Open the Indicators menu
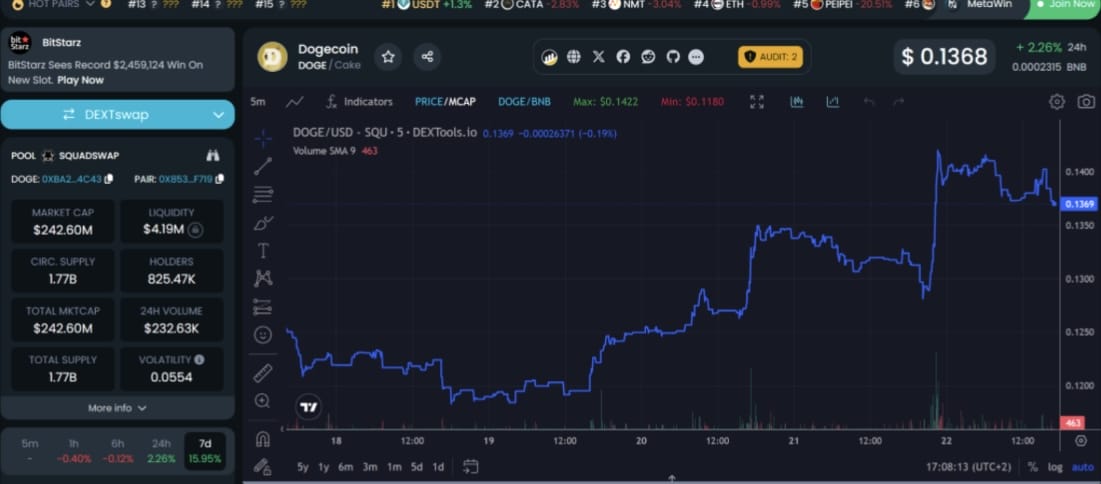Viewport: 1101px width, 484px height. pos(359,102)
